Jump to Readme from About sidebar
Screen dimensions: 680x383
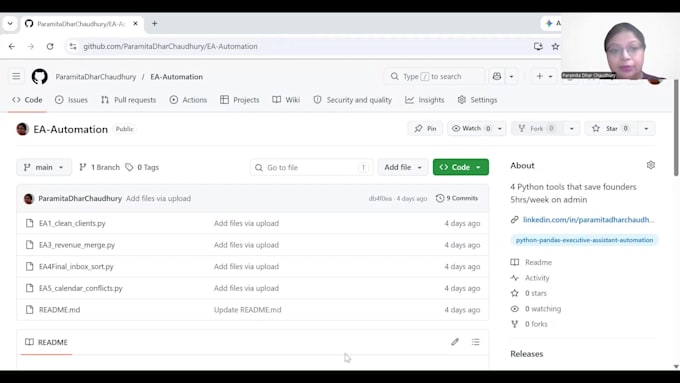[531, 262]
